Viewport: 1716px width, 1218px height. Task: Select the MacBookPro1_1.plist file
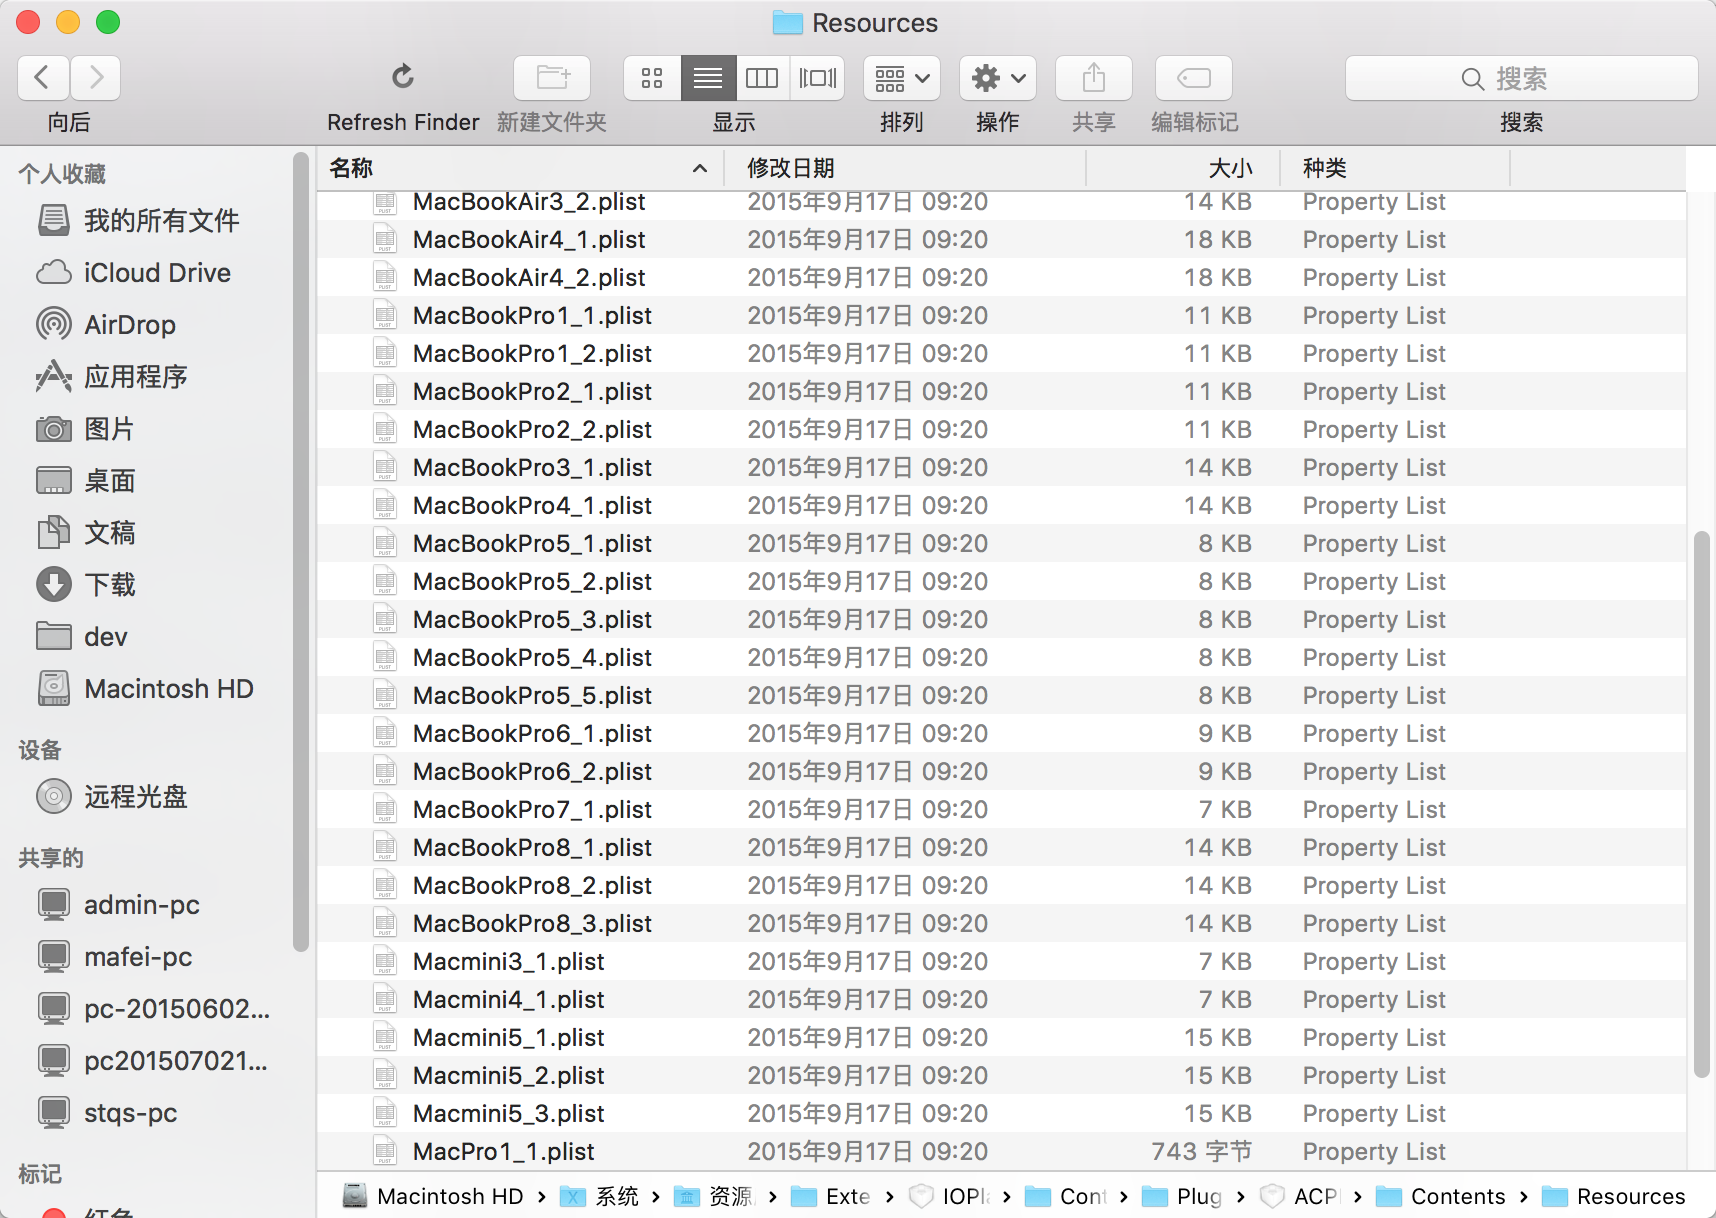click(1001, 315)
